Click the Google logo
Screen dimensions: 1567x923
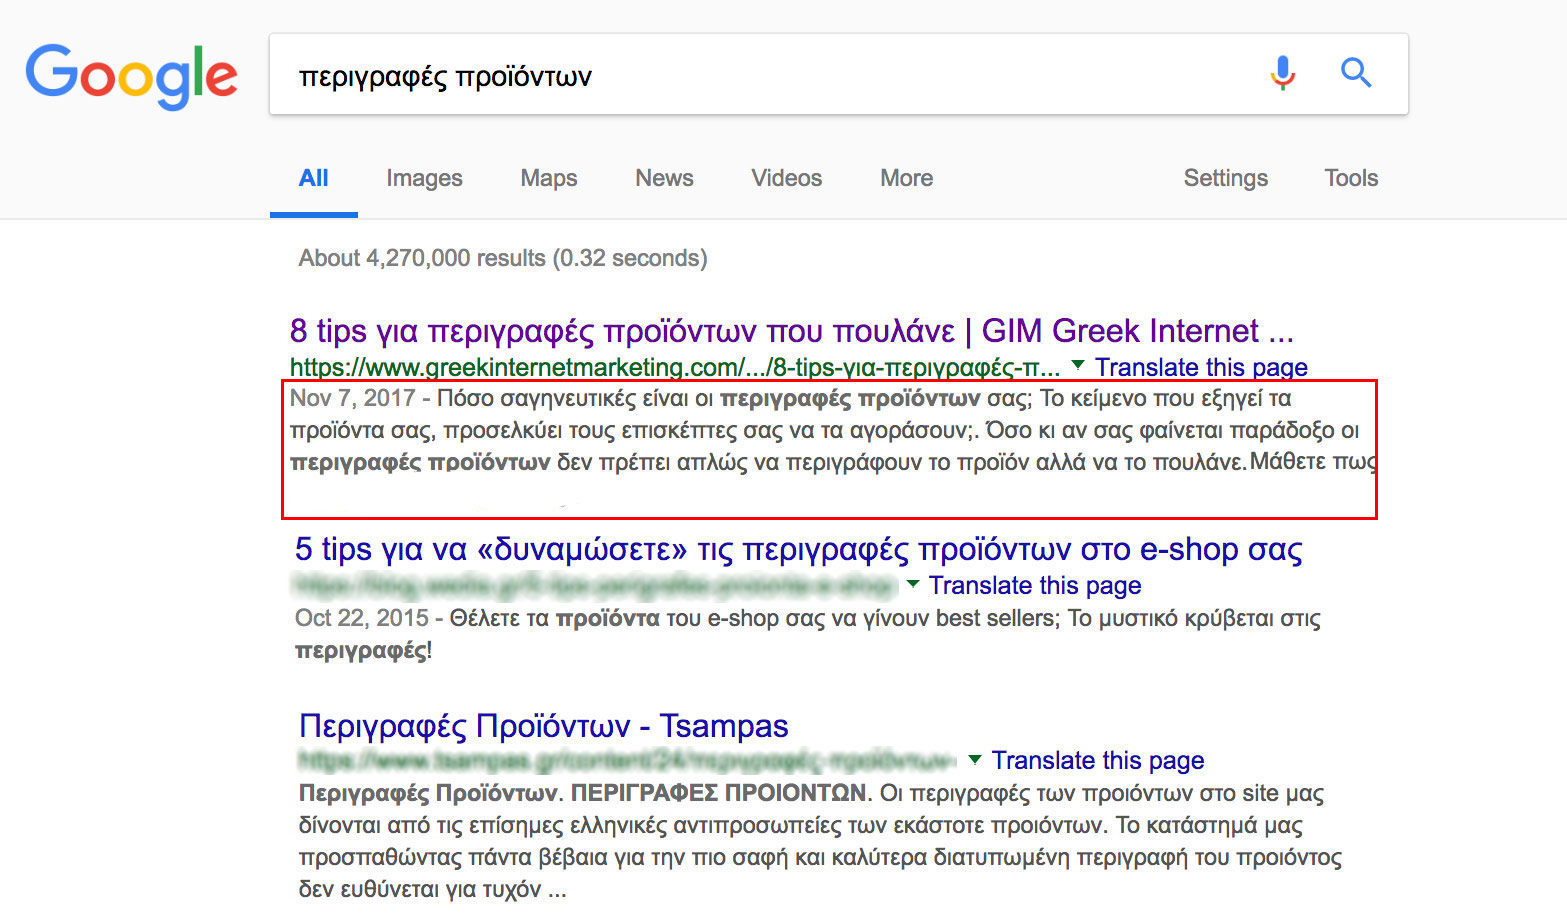(131, 75)
